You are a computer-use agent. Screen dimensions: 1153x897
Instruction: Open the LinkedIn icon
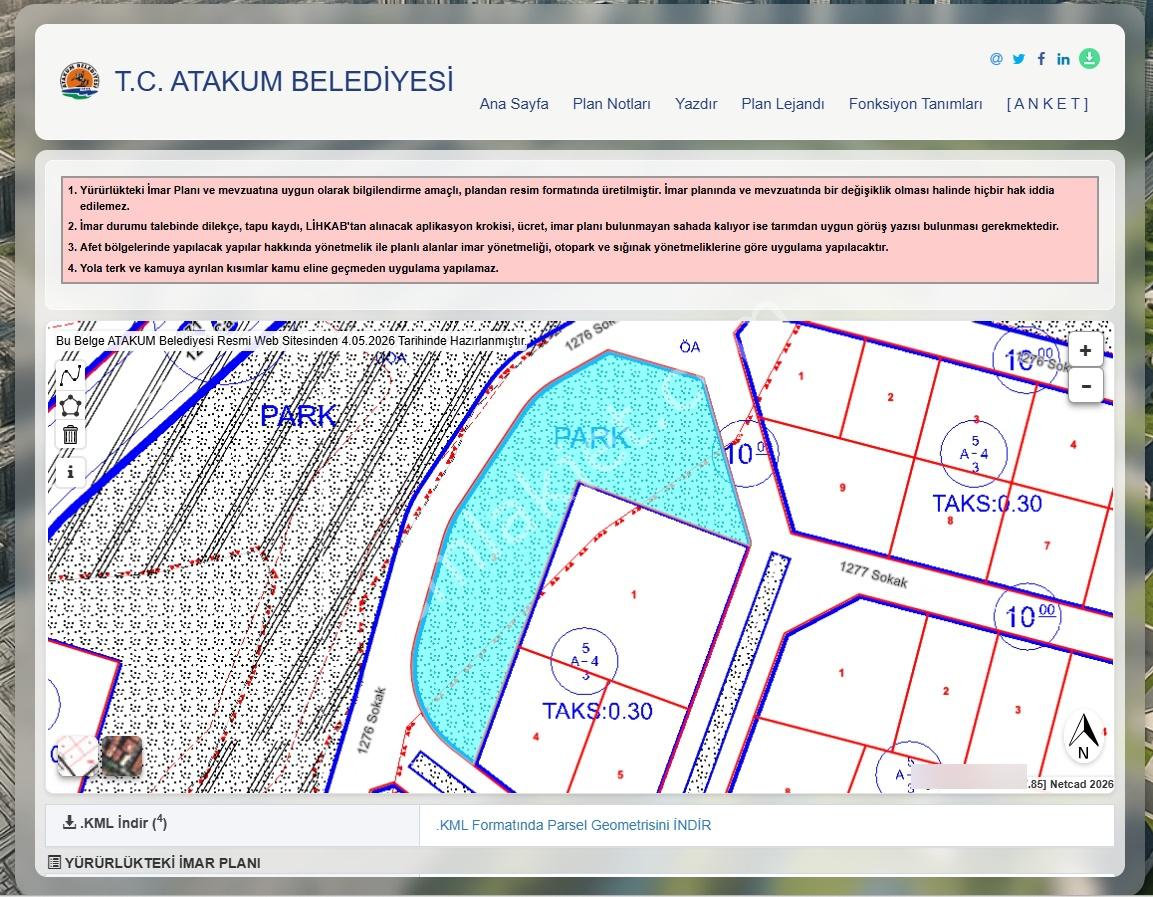1063,59
